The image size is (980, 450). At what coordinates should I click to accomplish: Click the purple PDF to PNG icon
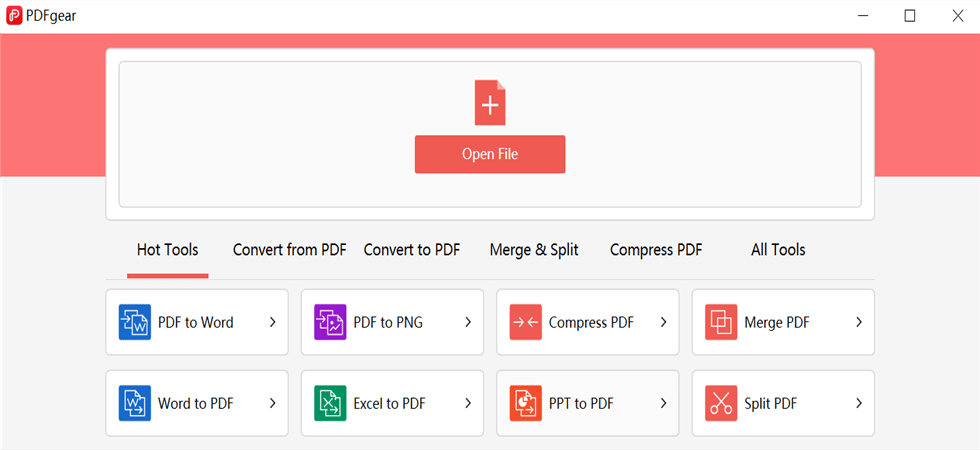pyautogui.click(x=330, y=322)
